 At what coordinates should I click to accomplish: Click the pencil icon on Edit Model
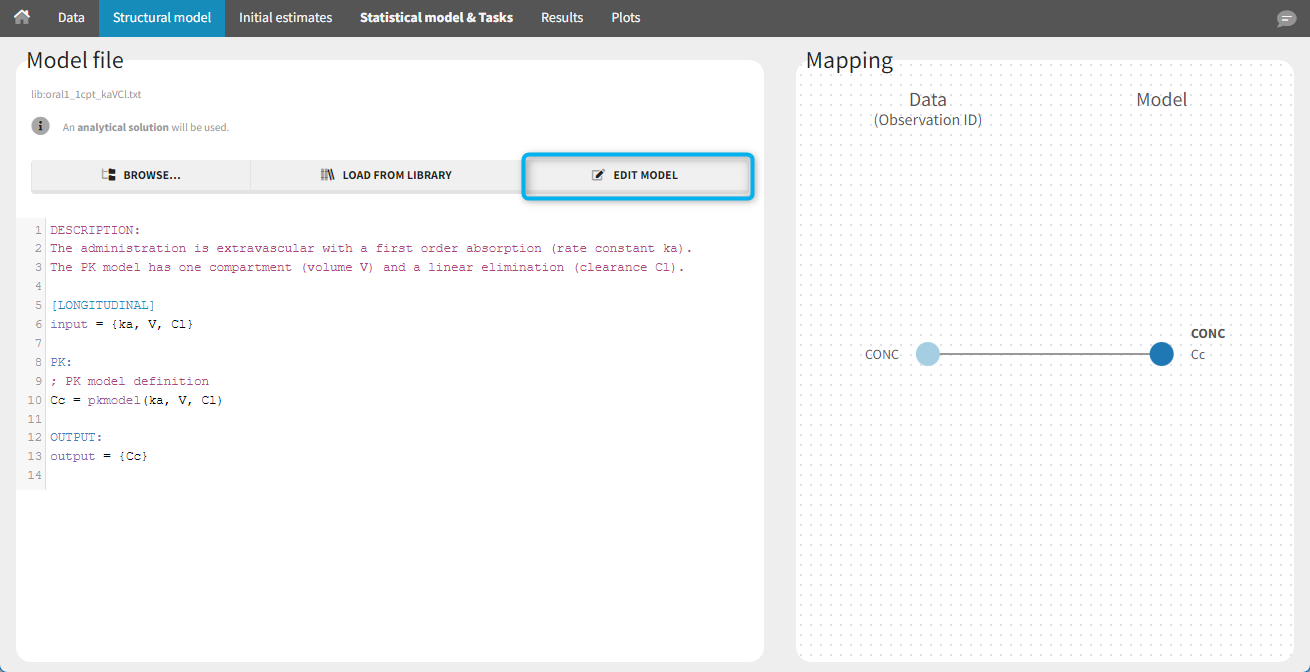click(598, 175)
